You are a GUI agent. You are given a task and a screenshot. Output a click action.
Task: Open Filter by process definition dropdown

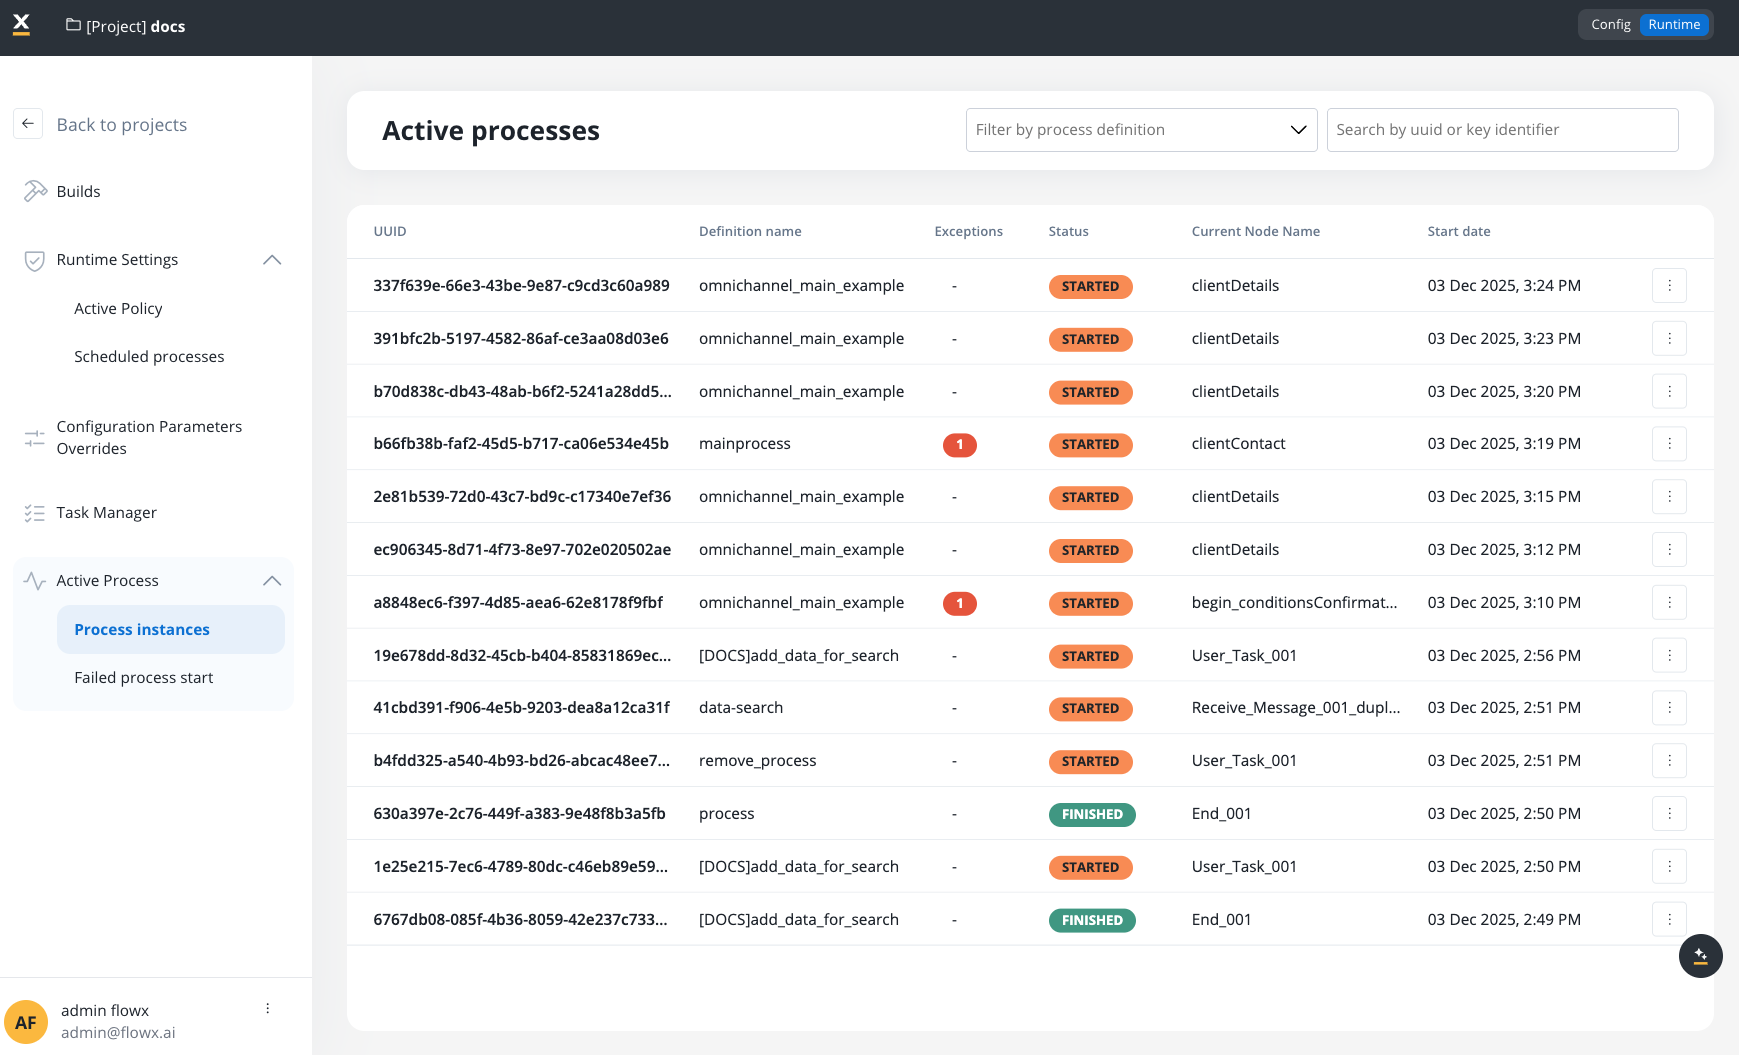coord(1141,130)
